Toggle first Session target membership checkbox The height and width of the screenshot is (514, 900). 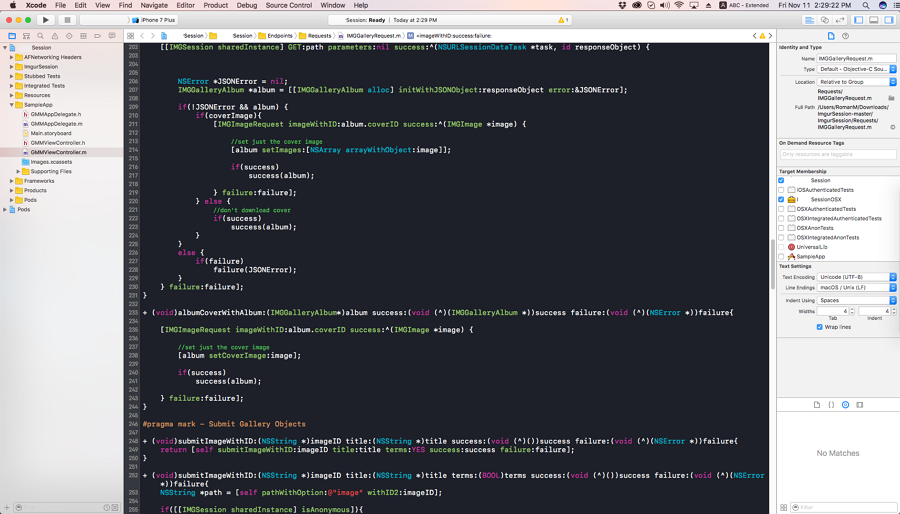[x=781, y=180]
